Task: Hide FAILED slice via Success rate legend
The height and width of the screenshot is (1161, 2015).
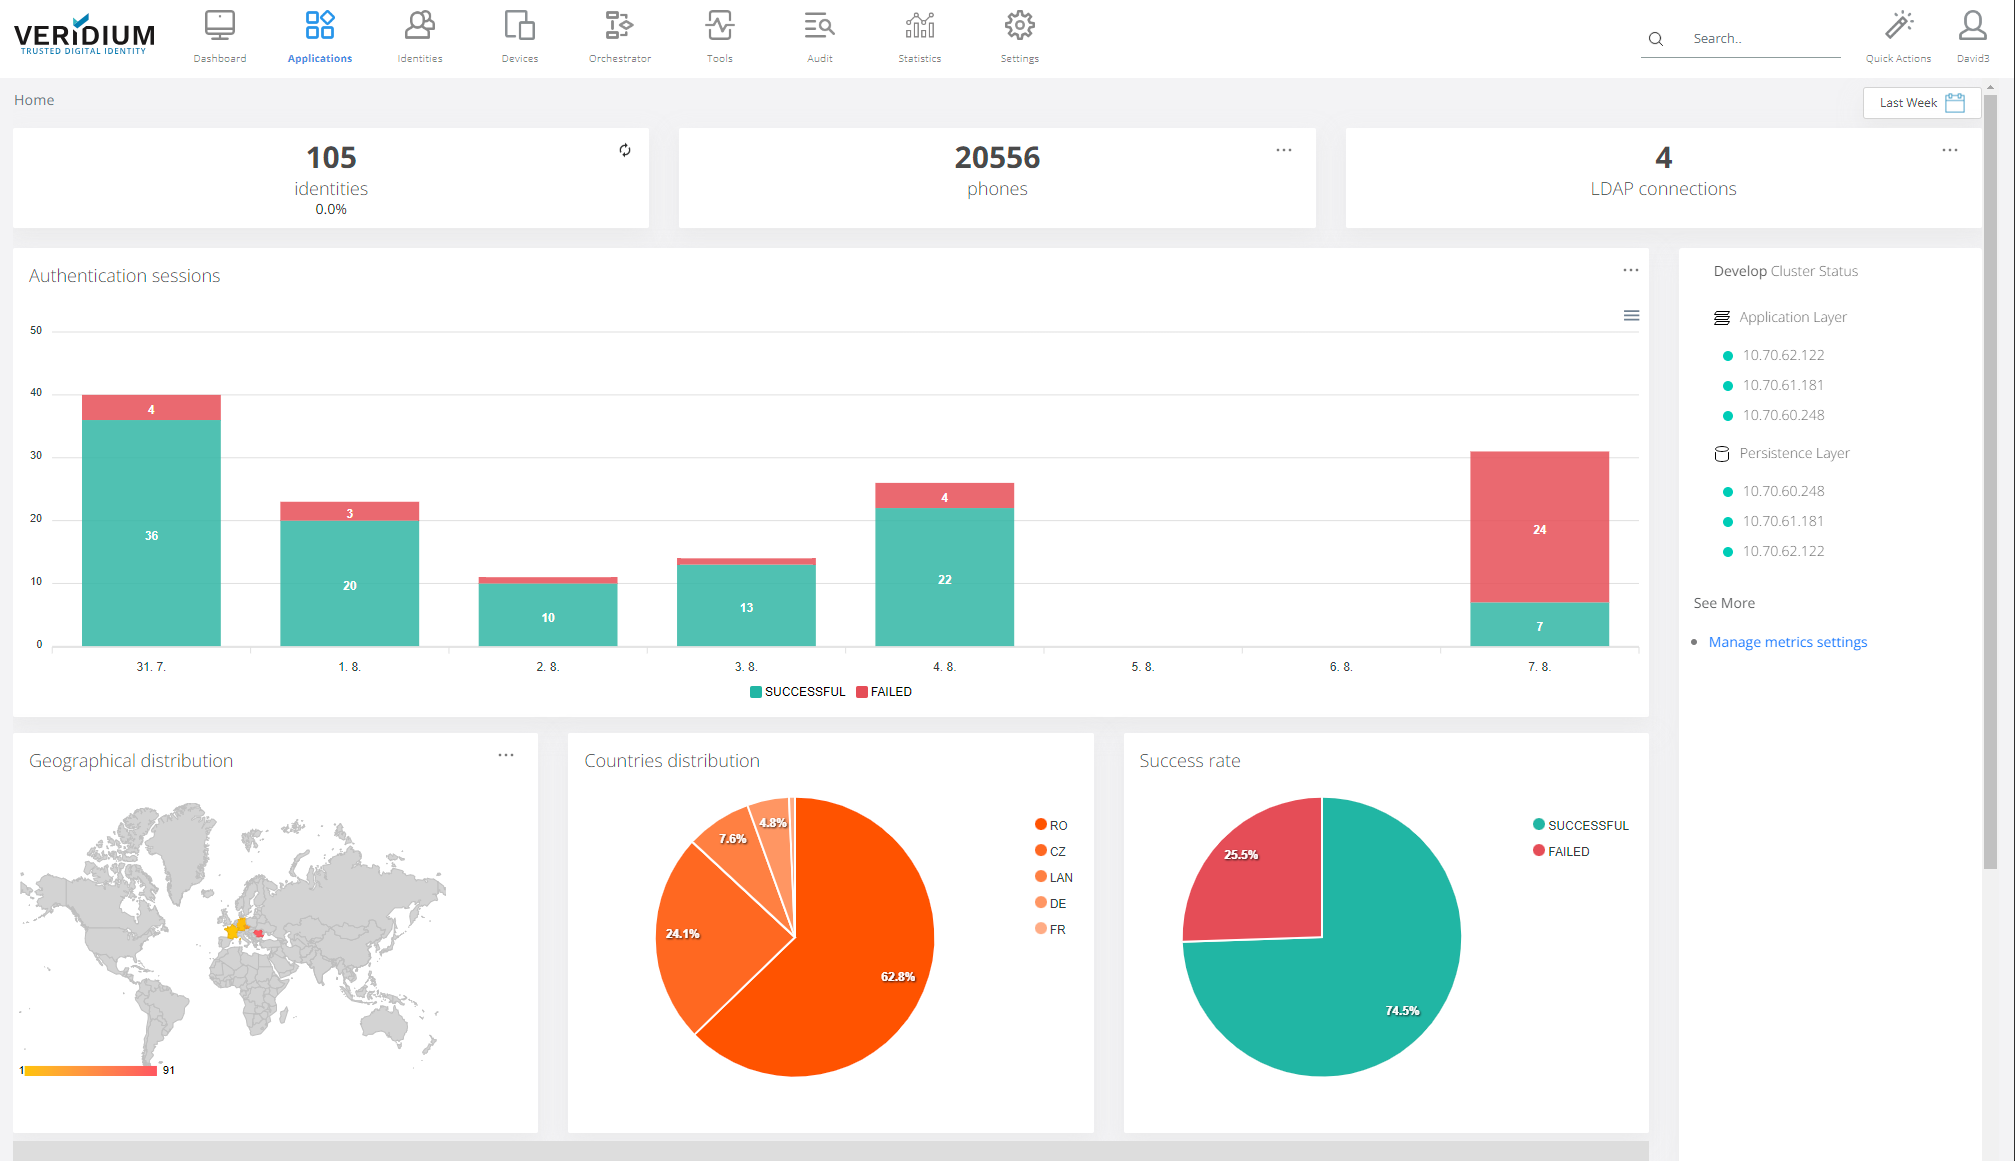Action: click(1567, 851)
